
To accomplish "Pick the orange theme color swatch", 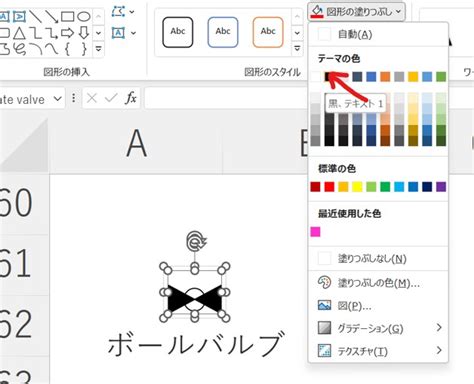I will pyautogui.click(x=385, y=77).
